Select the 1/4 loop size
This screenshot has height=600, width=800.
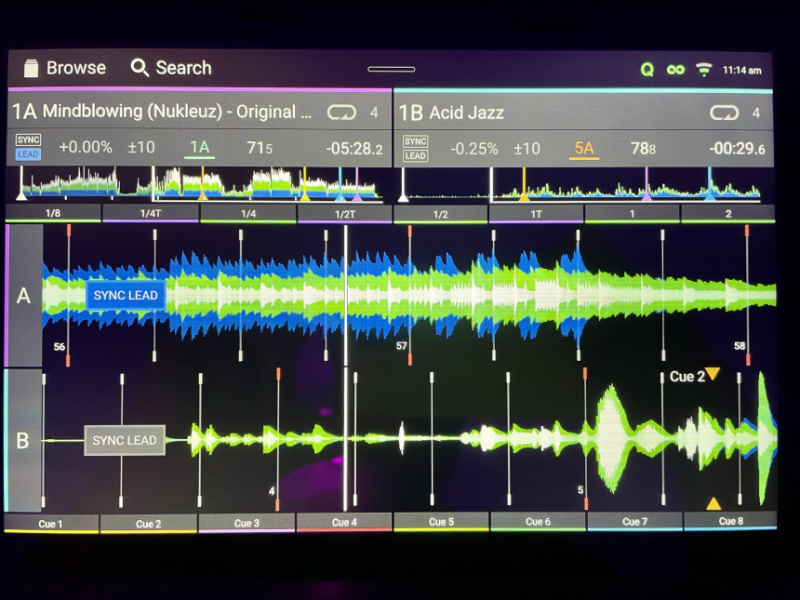pyautogui.click(x=248, y=213)
